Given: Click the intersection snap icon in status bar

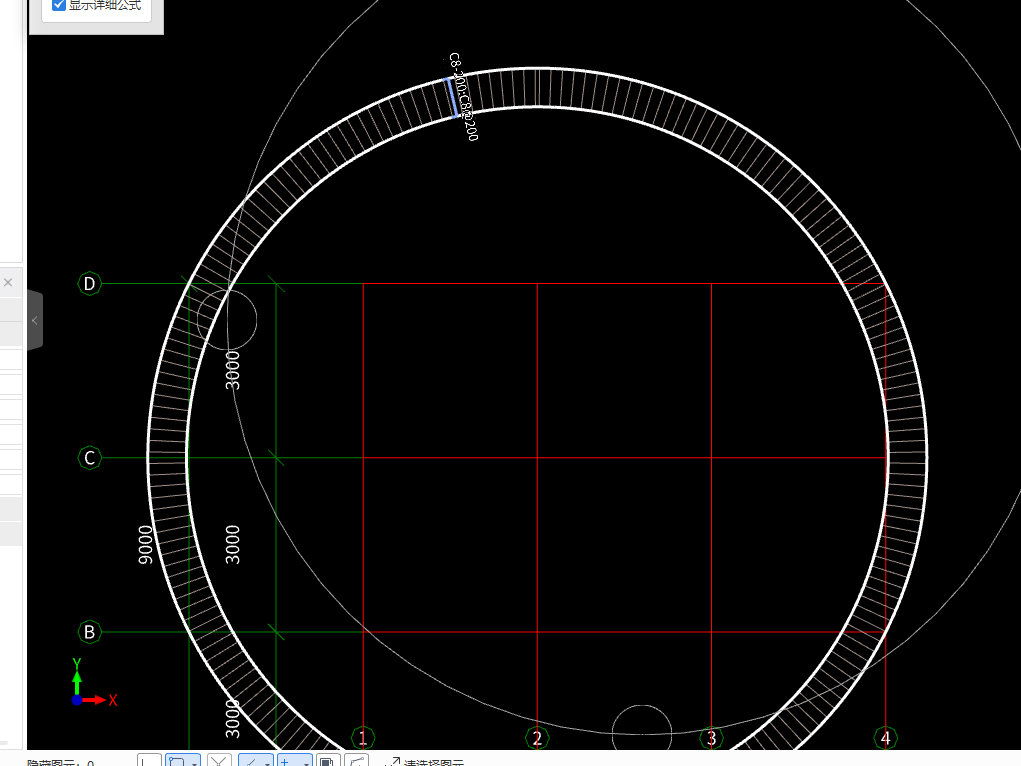Looking at the screenshot, I should pyautogui.click(x=219, y=760).
